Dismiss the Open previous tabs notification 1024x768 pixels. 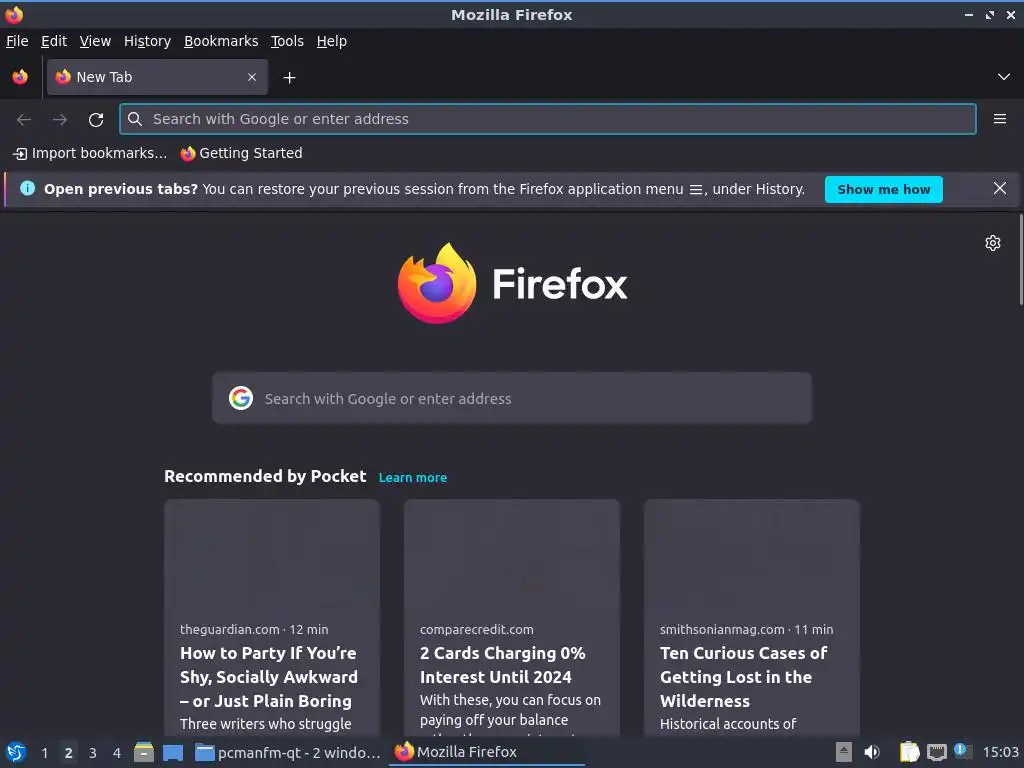[1000, 188]
